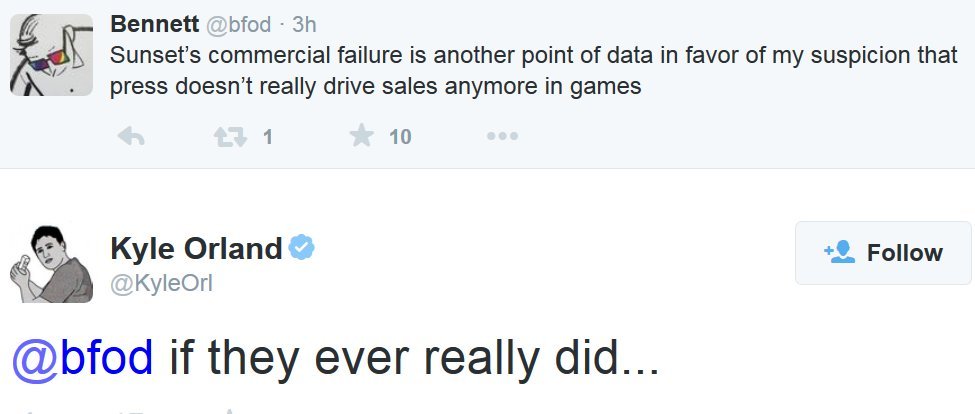View the retweet count of 1
Image resolution: width=975 pixels, height=414 pixels.
coord(267,138)
